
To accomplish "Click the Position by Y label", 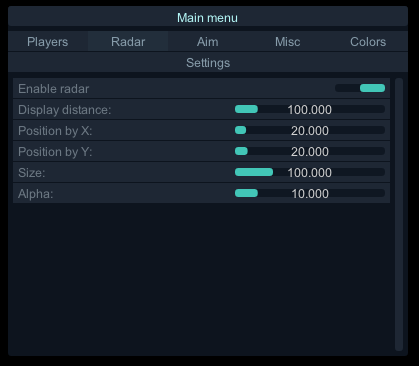I will point(55,152).
